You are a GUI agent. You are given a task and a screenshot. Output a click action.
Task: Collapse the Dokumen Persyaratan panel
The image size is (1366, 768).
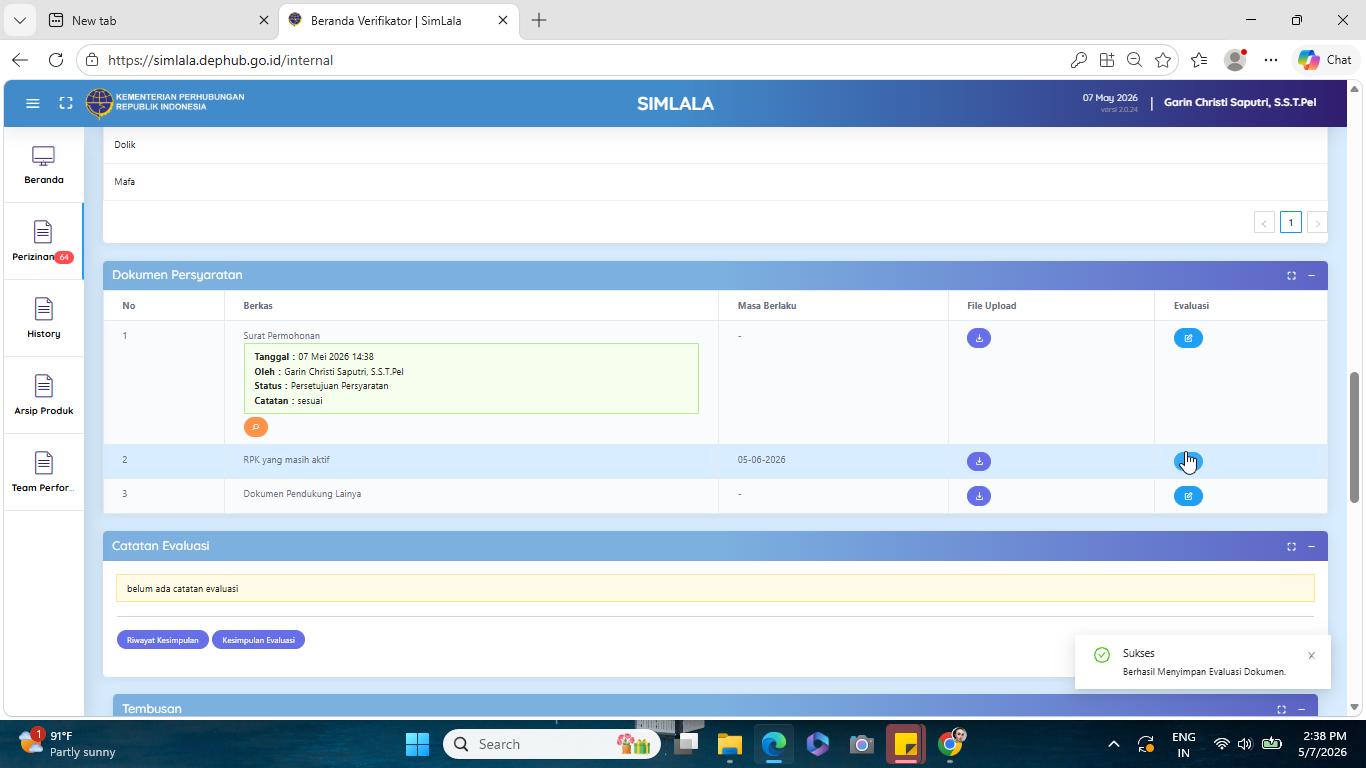pyautogui.click(x=1311, y=275)
